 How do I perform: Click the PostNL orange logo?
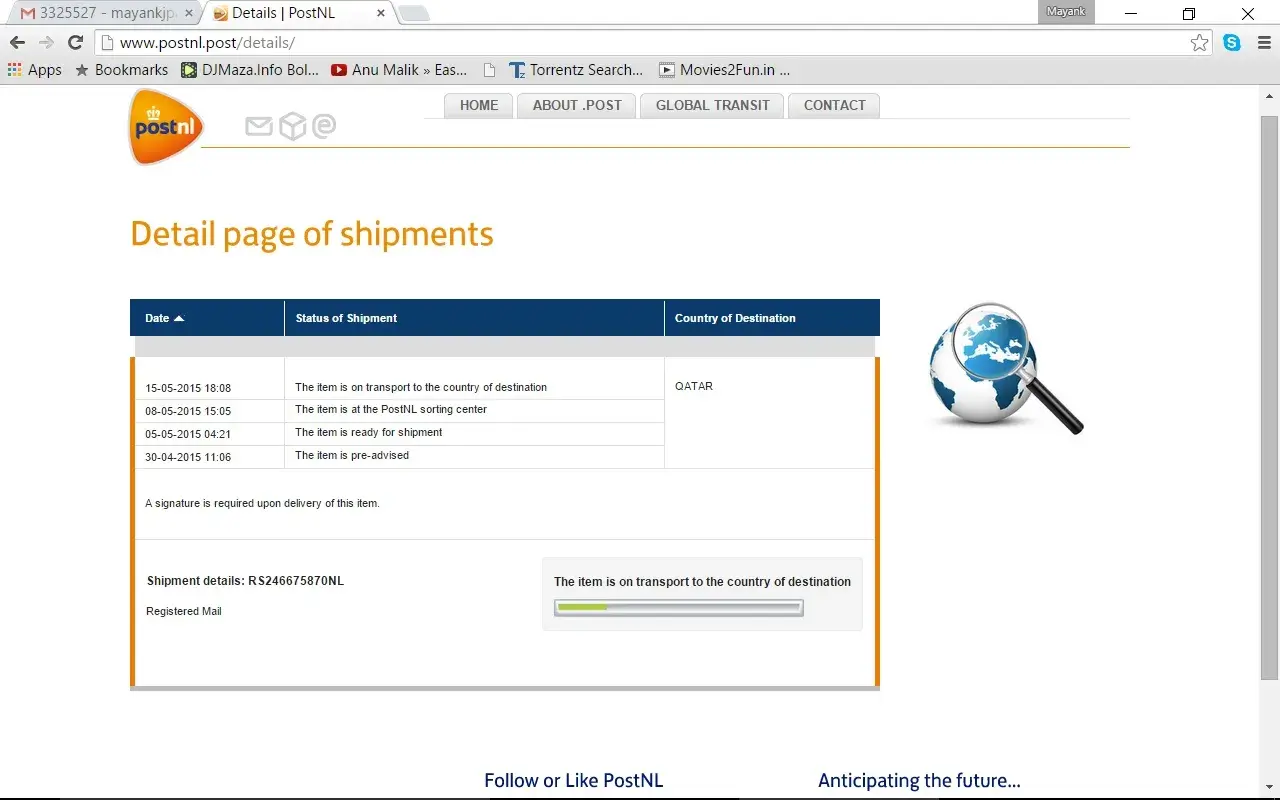tap(166, 127)
